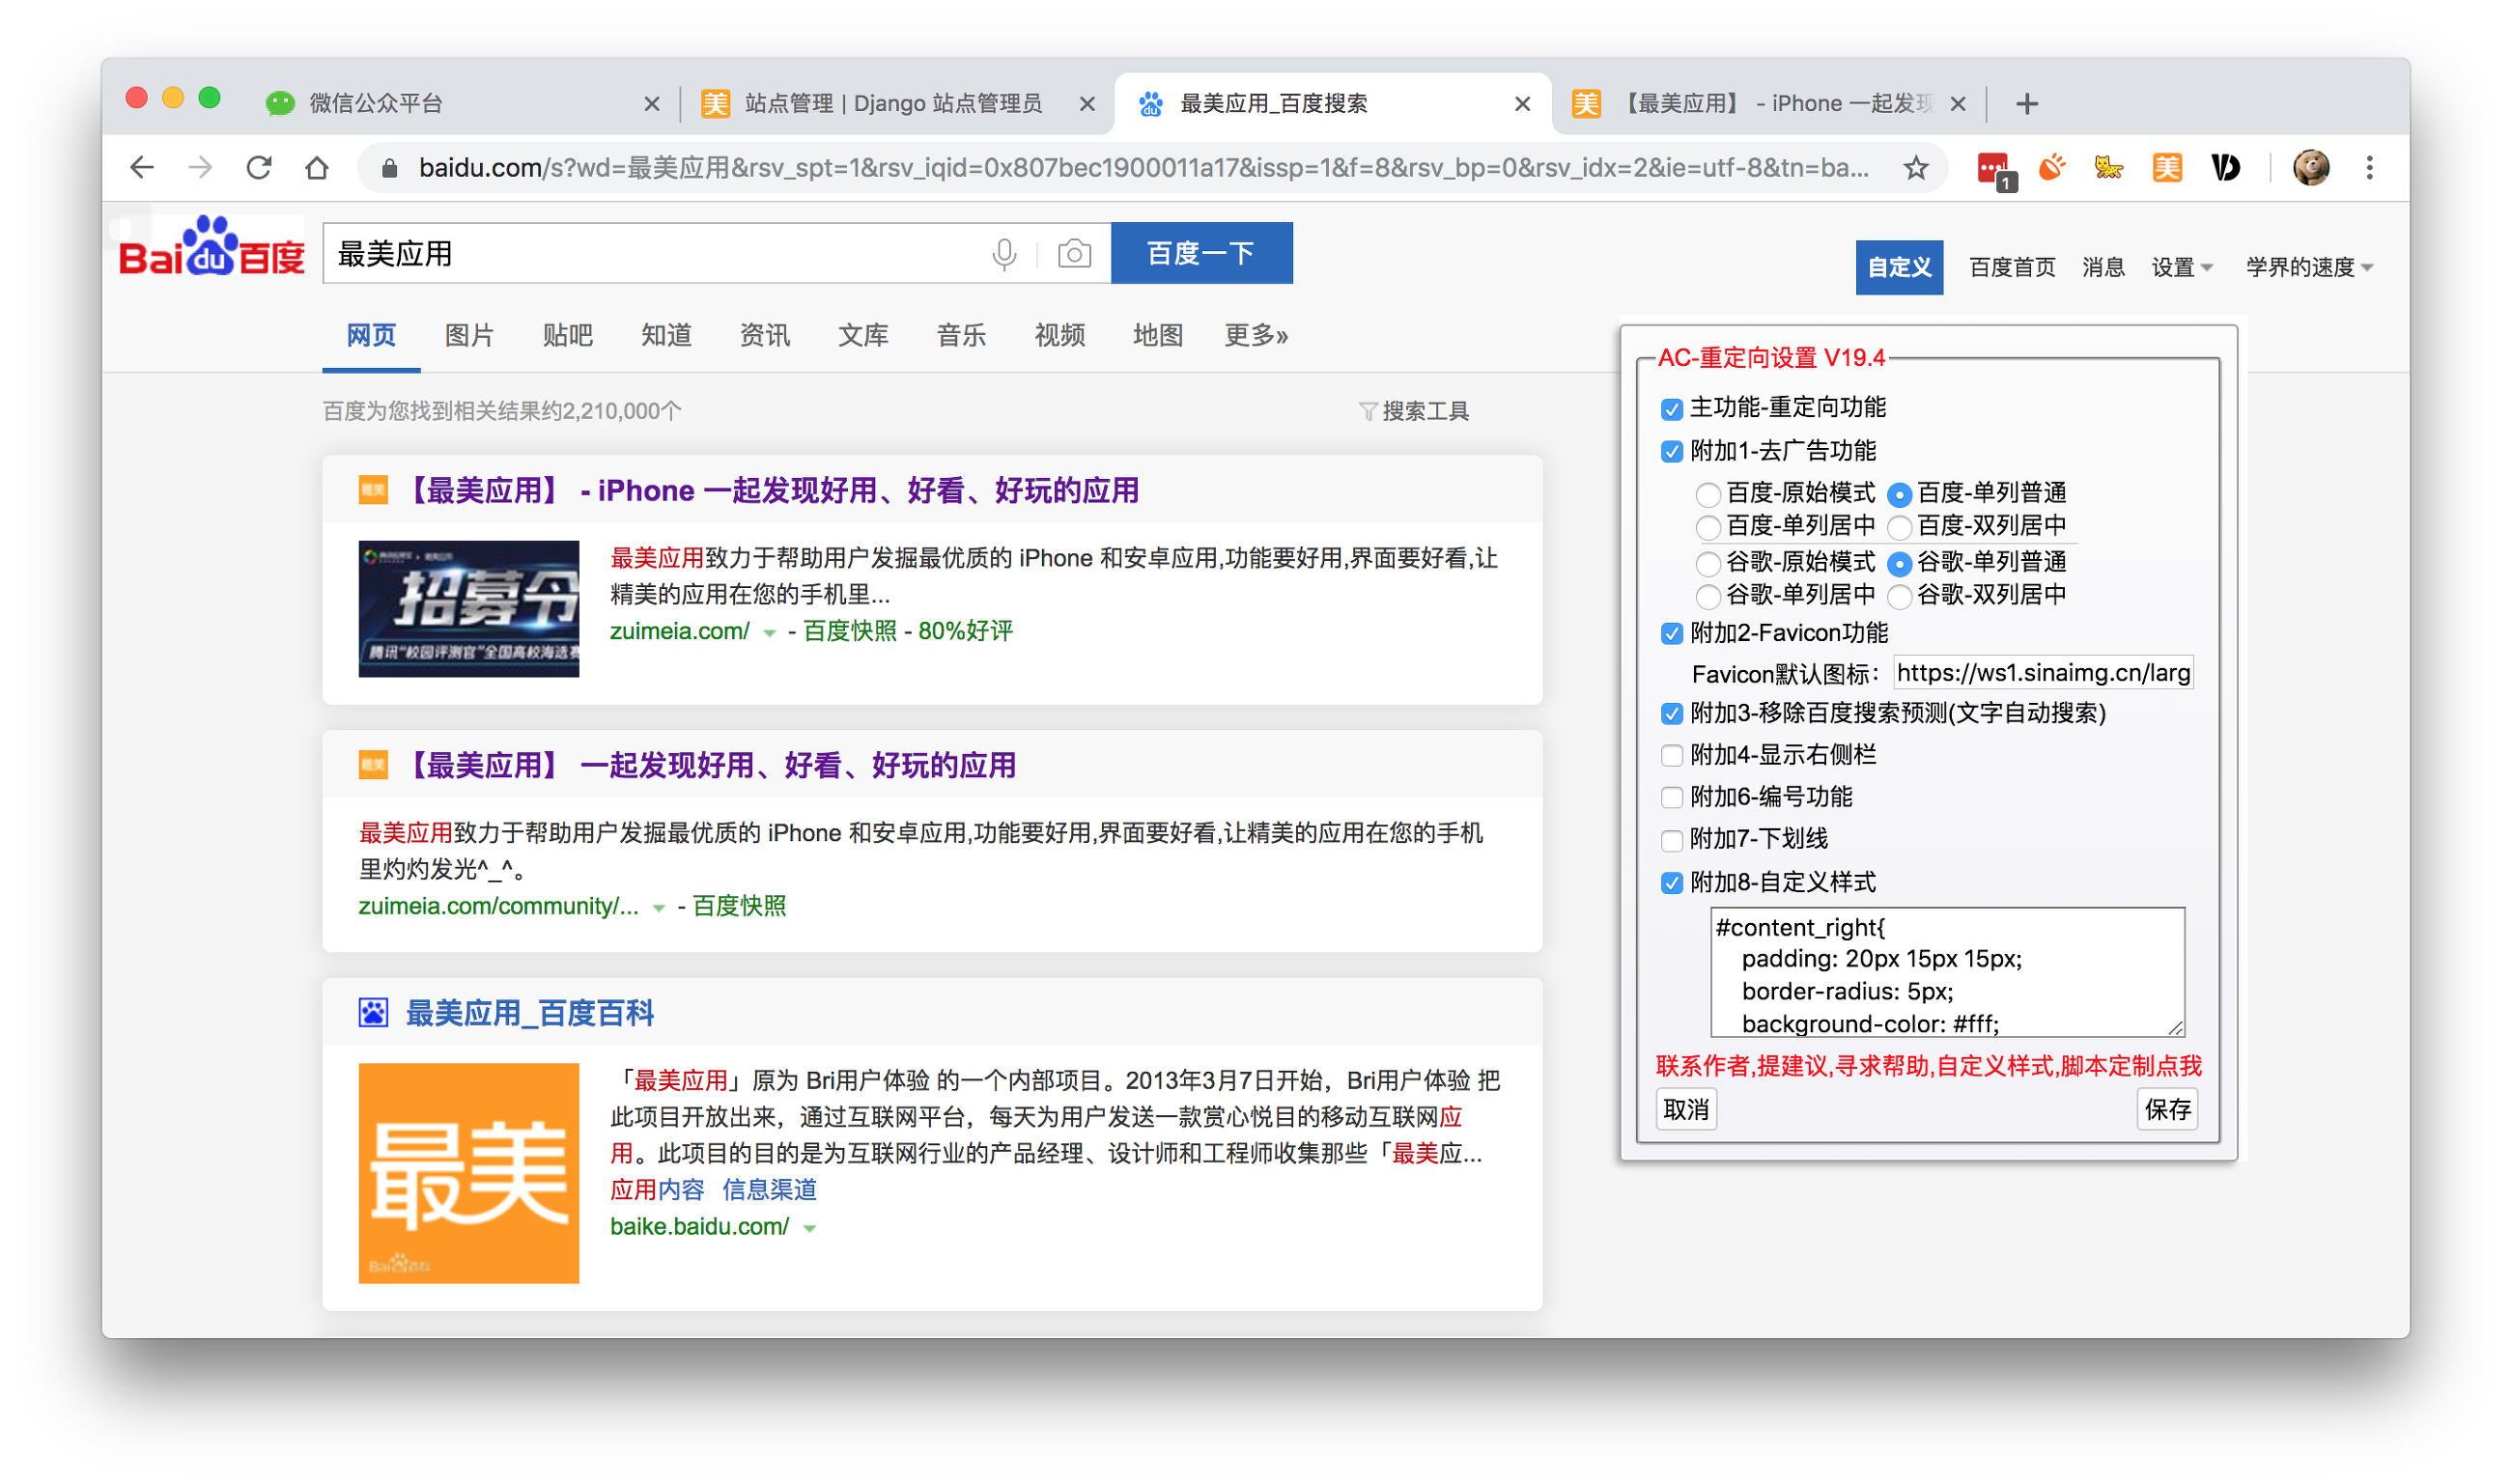Search by image with camera icon
This screenshot has height=1484, width=2512.
pos(1074,254)
